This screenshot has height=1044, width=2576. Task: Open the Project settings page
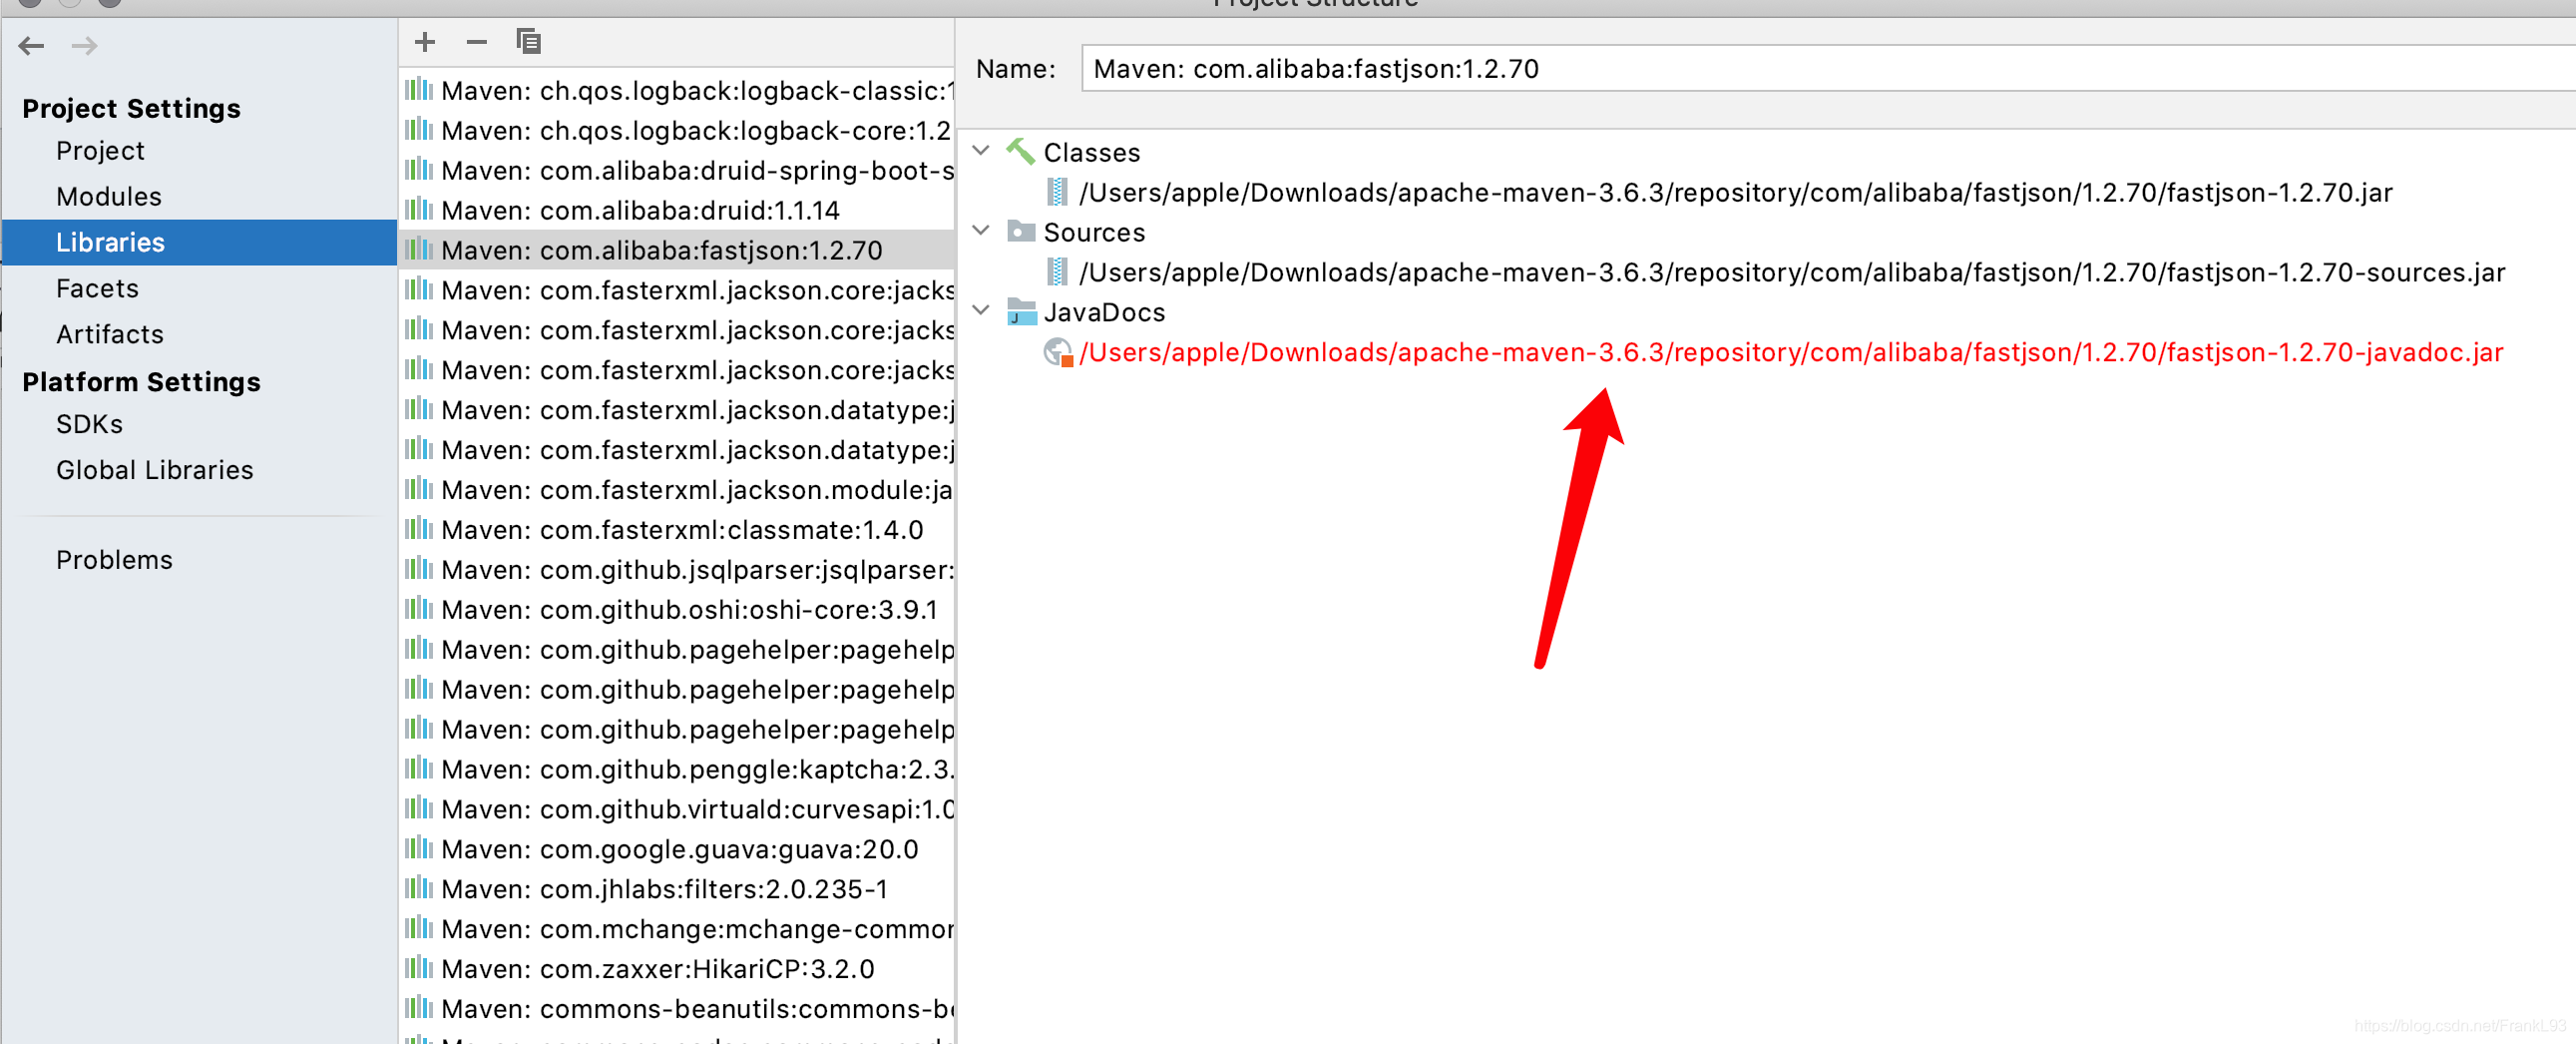[100, 151]
